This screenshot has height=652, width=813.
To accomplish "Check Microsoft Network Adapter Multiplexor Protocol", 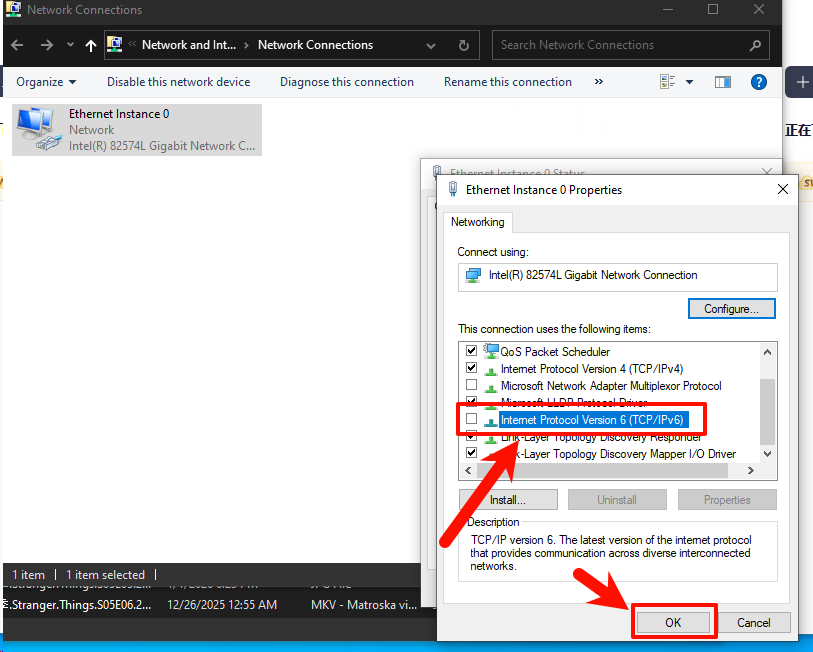I will (x=472, y=386).
